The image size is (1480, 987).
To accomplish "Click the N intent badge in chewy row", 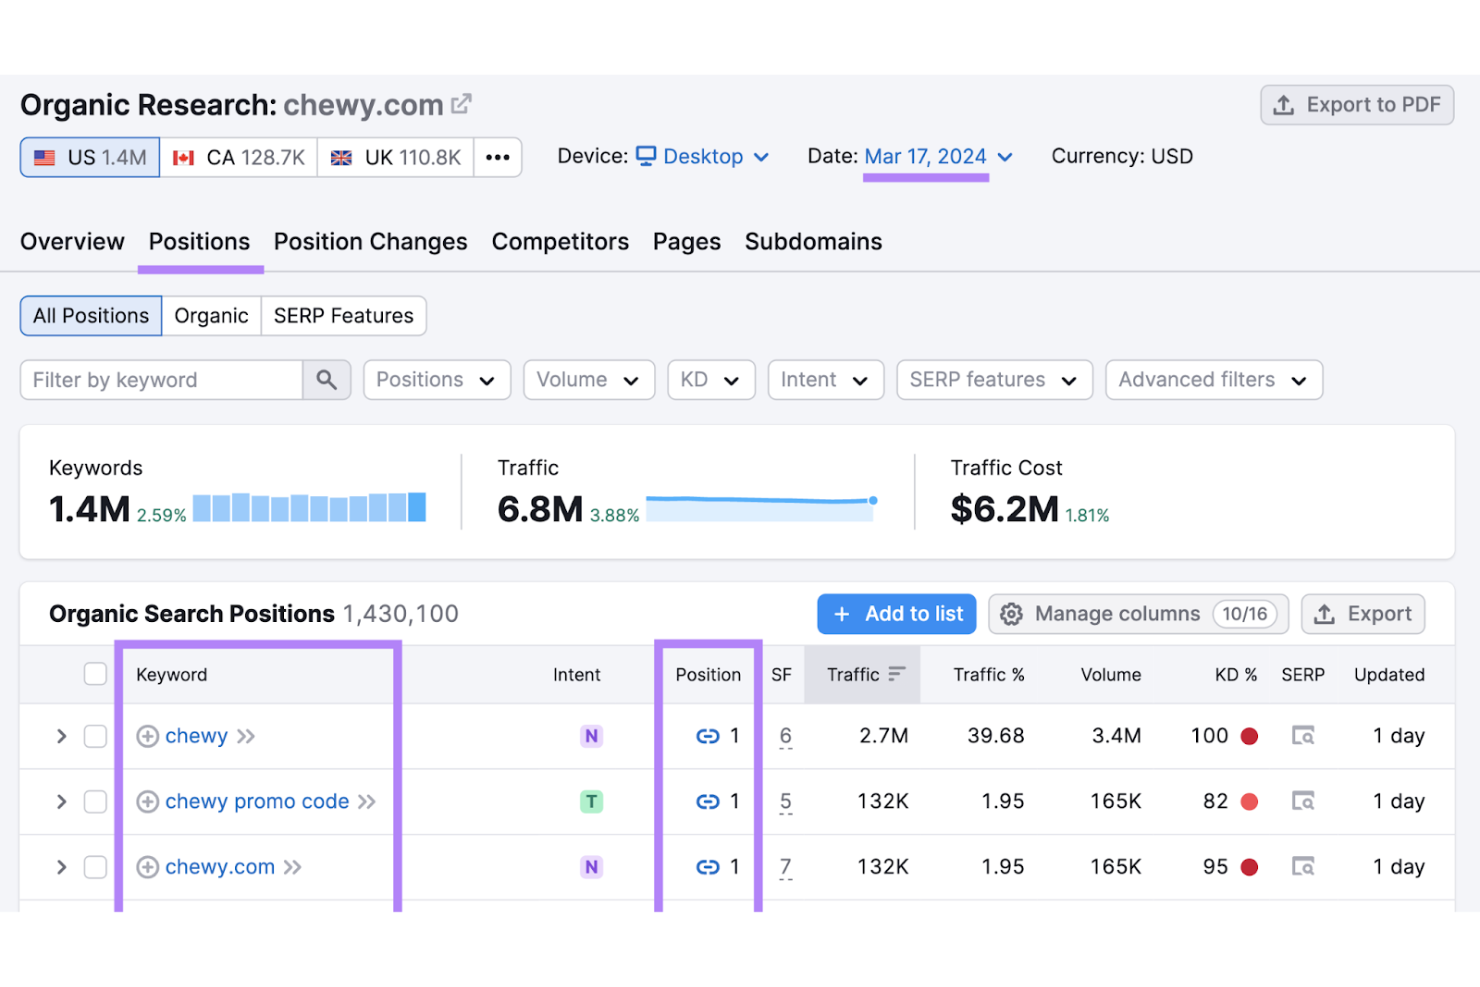I will [x=592, y=736].
